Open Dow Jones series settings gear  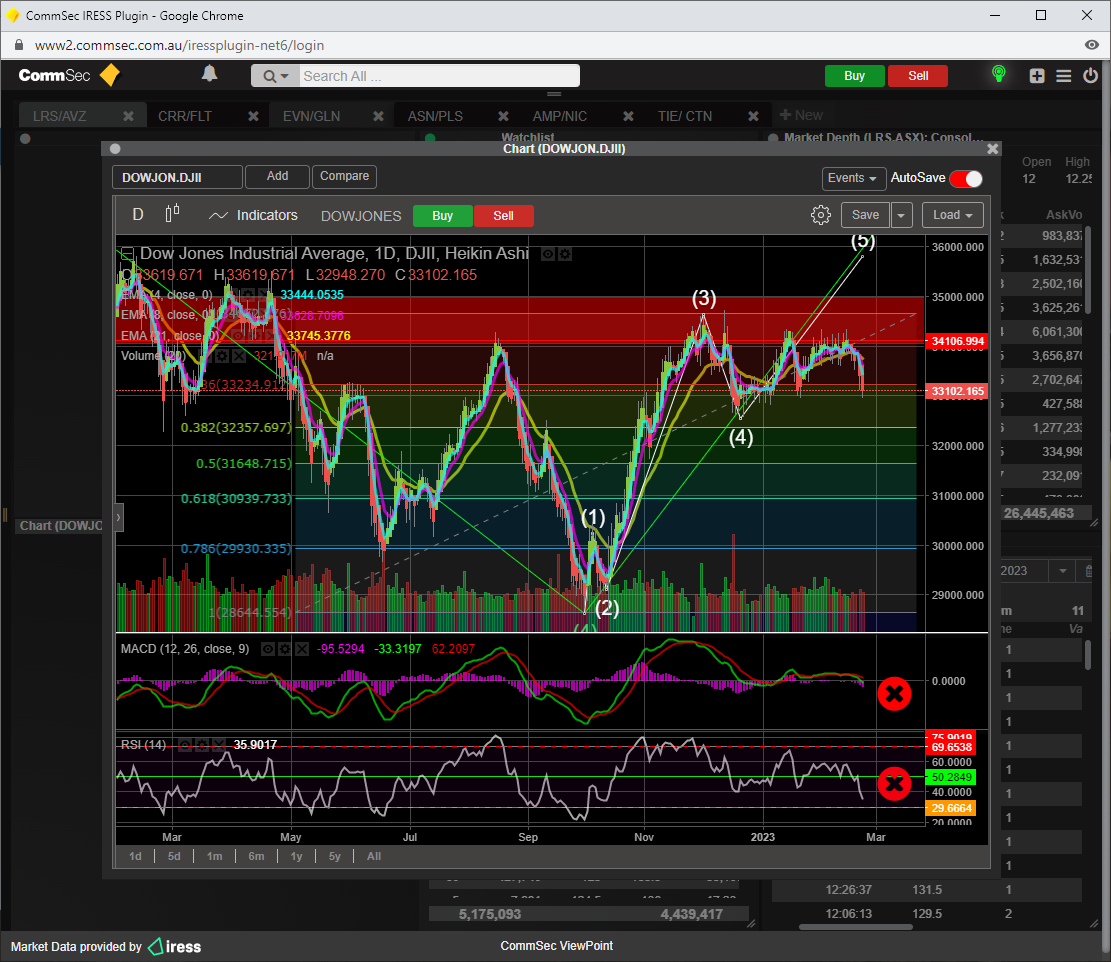point(565,254)
